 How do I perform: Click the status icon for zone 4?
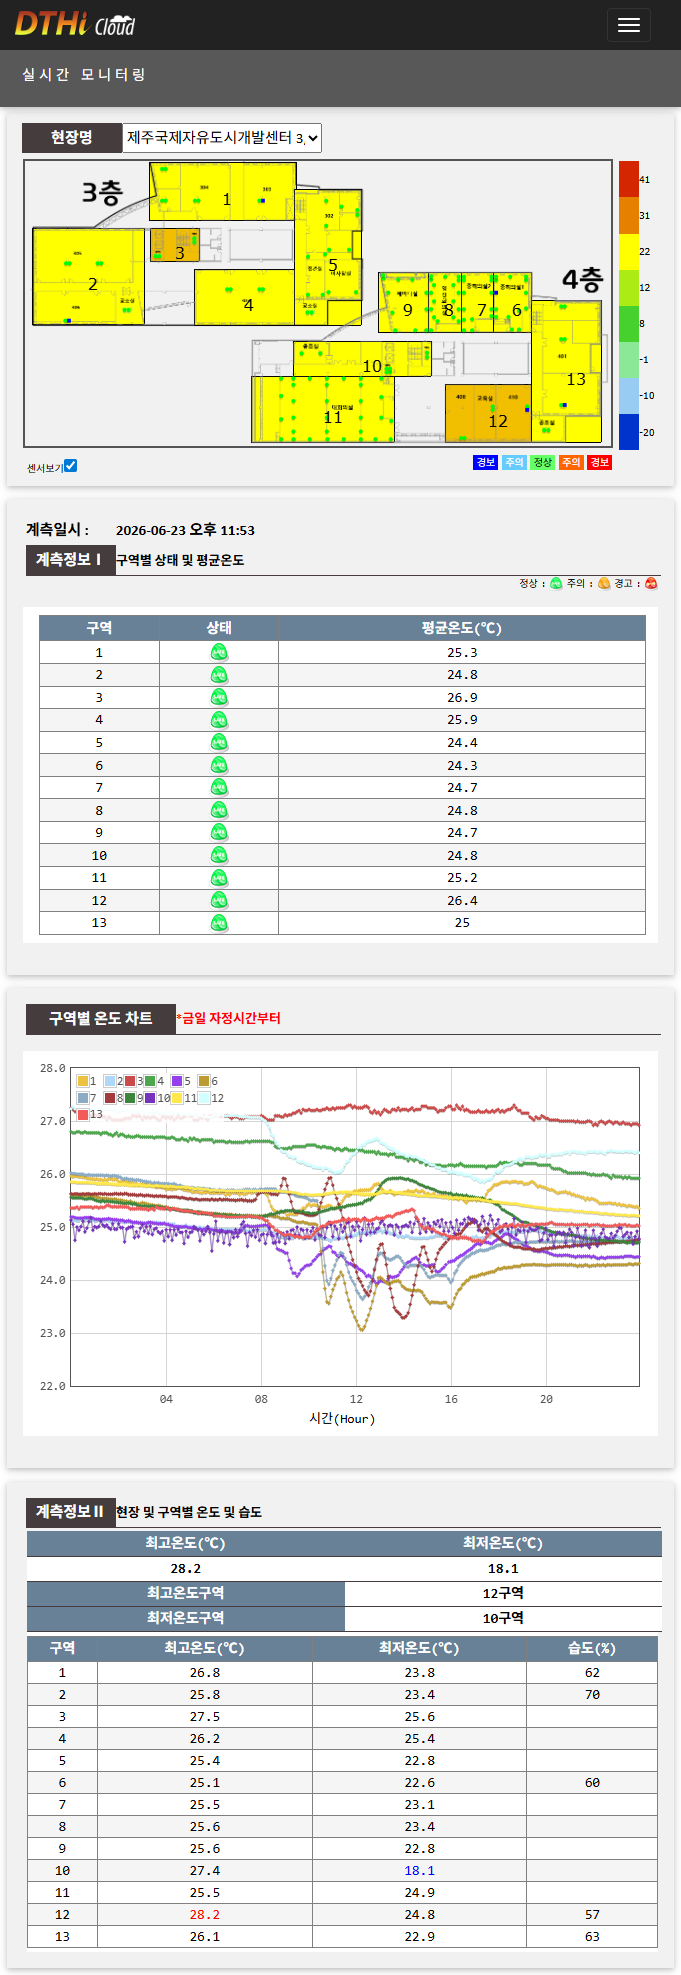point(219,720)
